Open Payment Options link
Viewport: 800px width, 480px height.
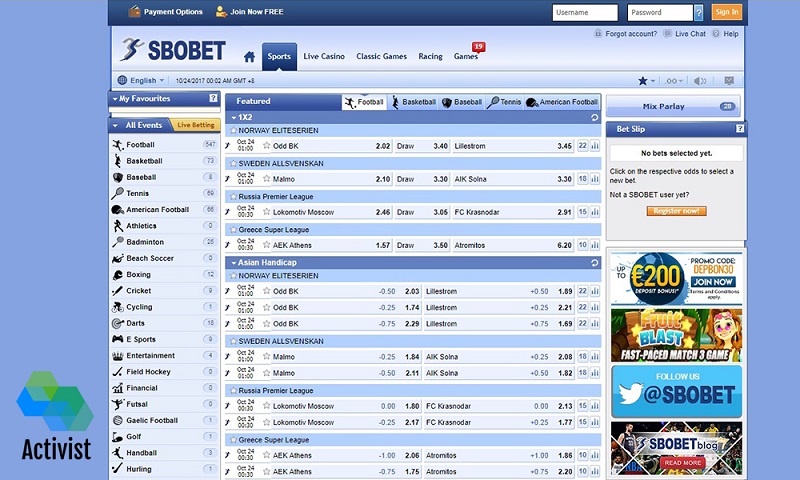[x=166, y=12]
